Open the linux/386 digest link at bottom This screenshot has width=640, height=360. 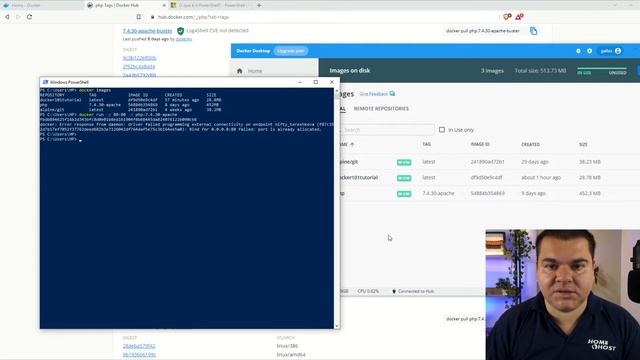139,346
